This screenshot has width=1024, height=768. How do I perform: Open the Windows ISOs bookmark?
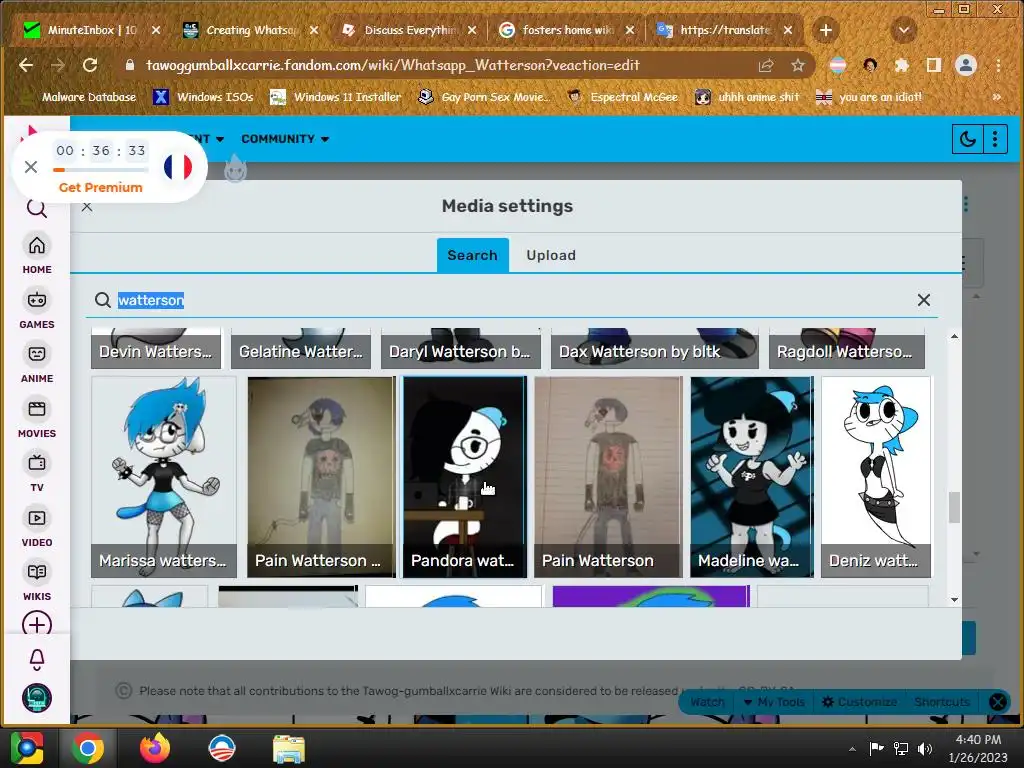pyautogui.click(x=203, y=97)
